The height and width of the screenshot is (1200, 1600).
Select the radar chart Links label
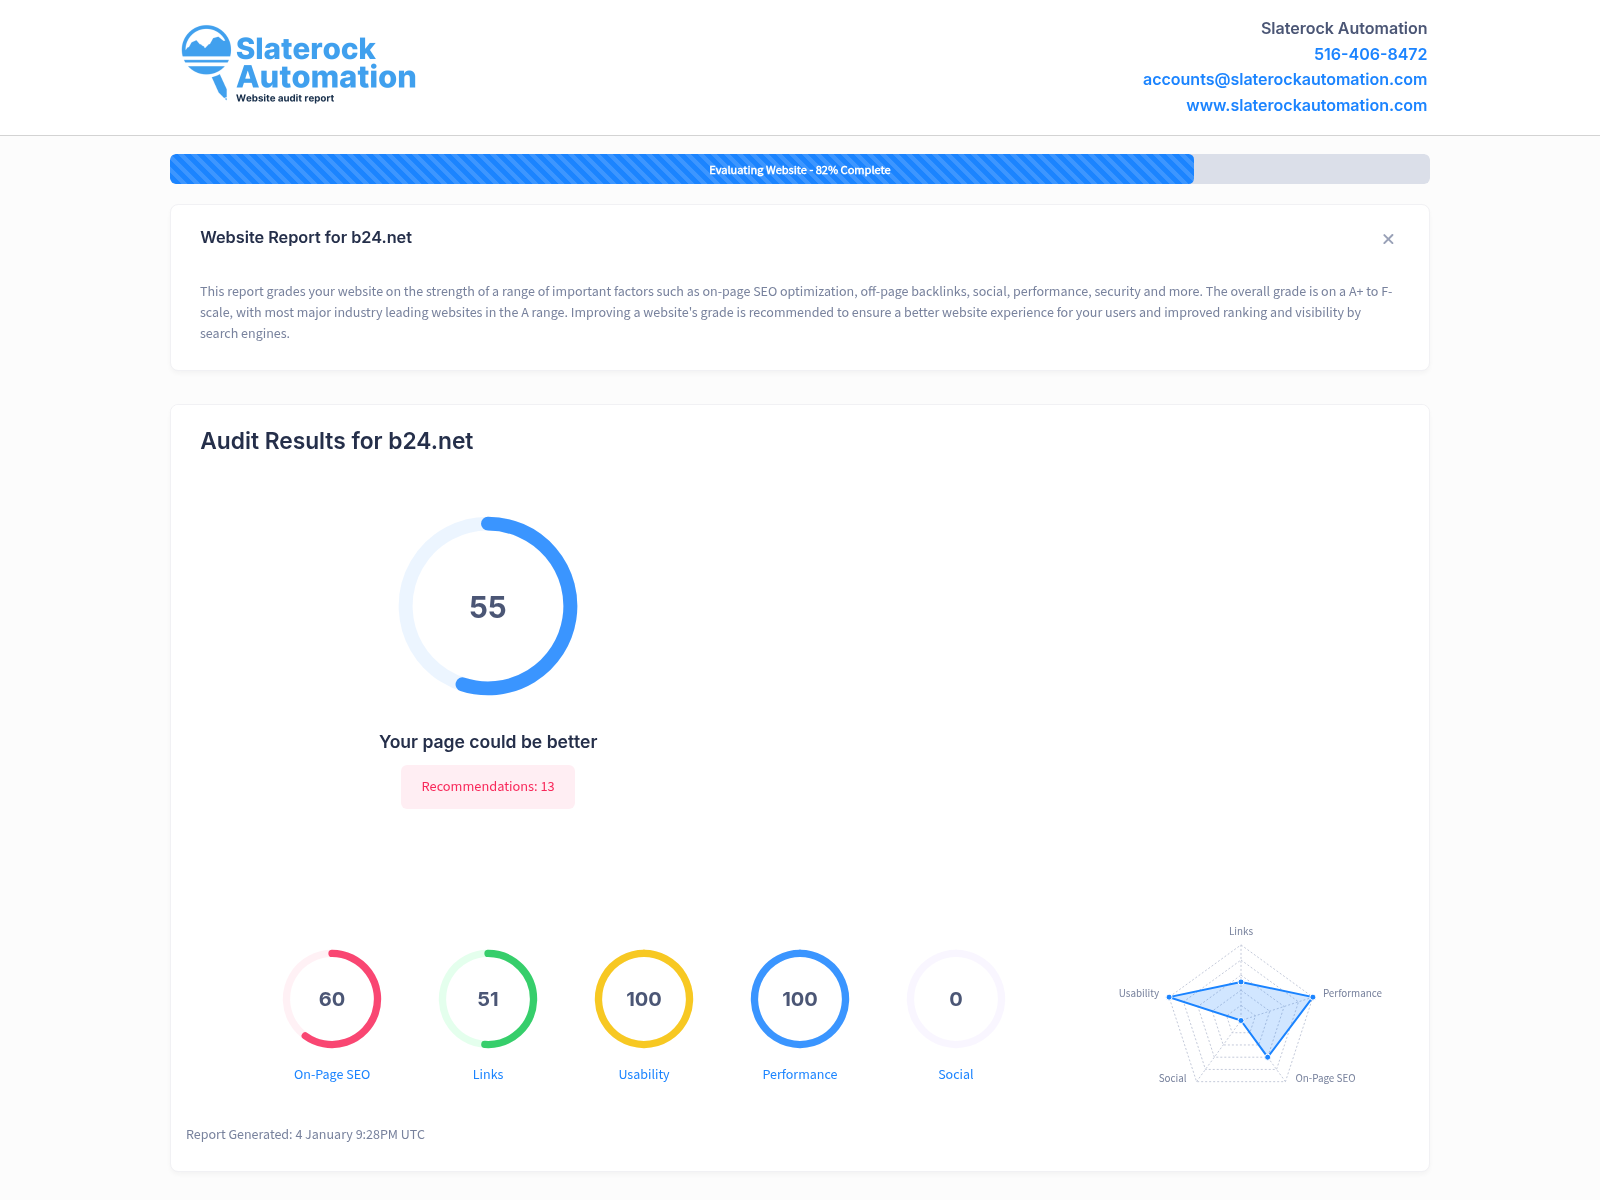pos(1241,931)
